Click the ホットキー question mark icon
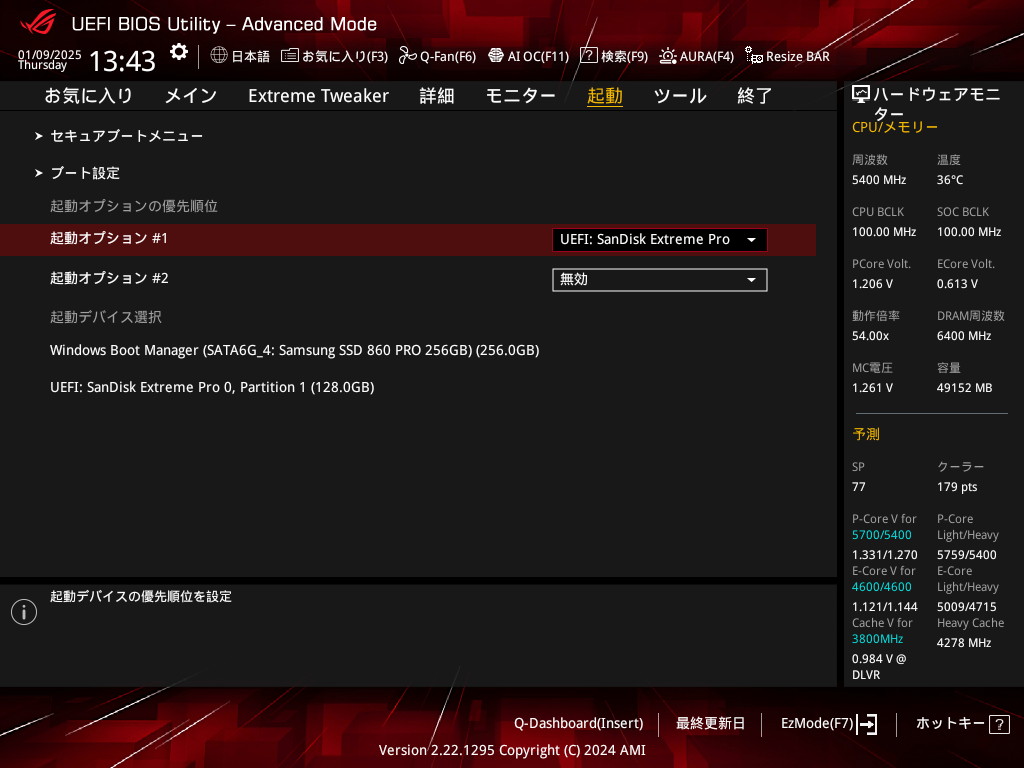This screenshot has height=768, width=1024. pyautogui.click(x=998, y=724)
